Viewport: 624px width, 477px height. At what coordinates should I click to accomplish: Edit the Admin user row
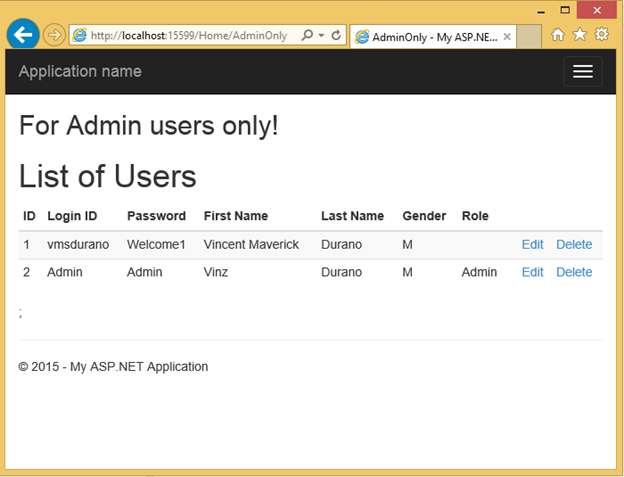tap(532, 272)
